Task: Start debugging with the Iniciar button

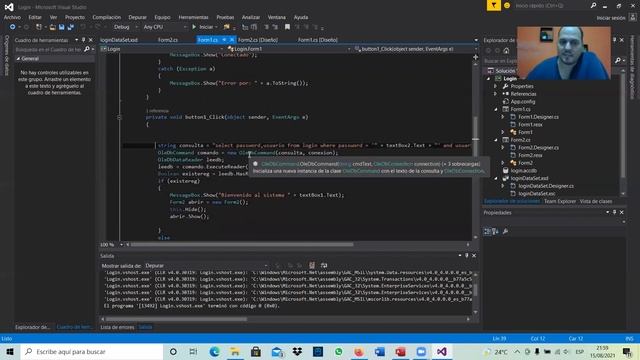Action: click(203, 27)
